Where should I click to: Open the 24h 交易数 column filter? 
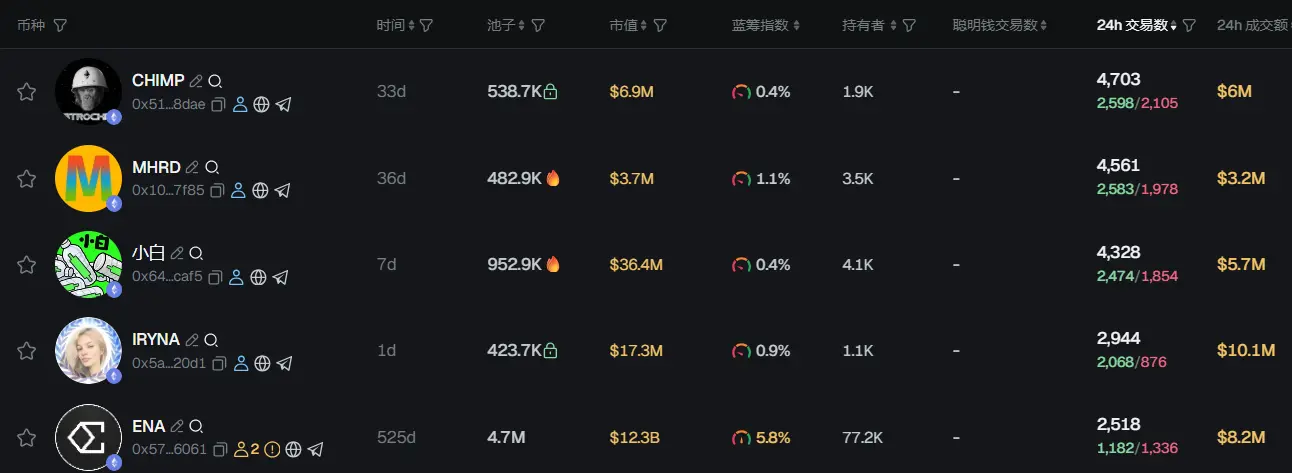tap(1188, 25)
